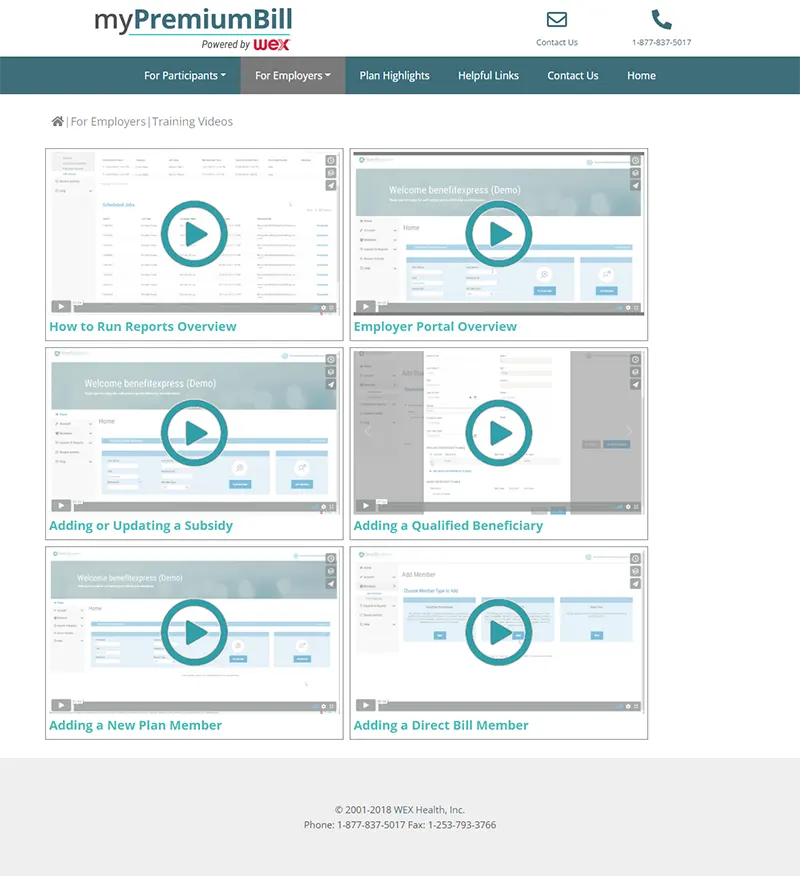Click the share paper-plane icon on Employer Portal video

pyautogui.click(x=635, y=185)
